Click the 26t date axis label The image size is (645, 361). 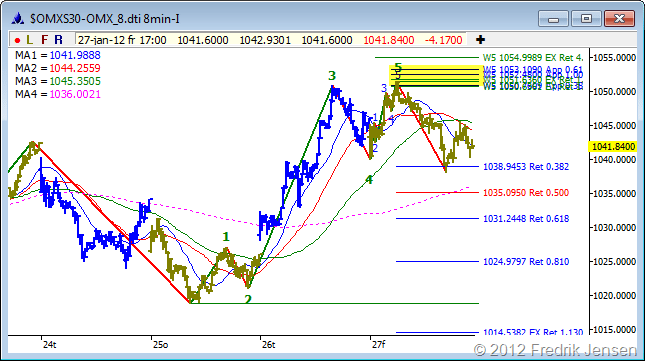[268, 345]
